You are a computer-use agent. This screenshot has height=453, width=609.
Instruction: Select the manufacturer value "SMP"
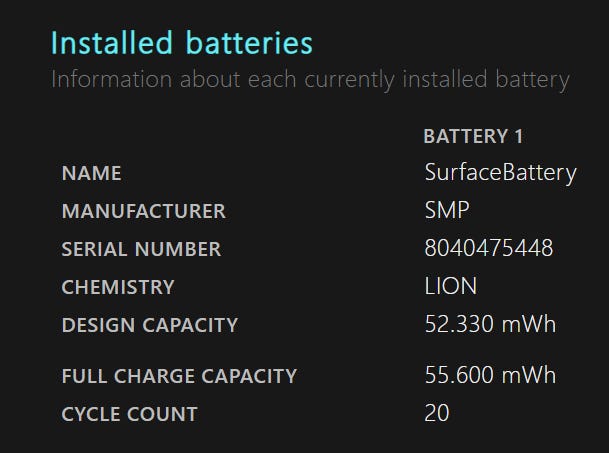coord(447,211)
